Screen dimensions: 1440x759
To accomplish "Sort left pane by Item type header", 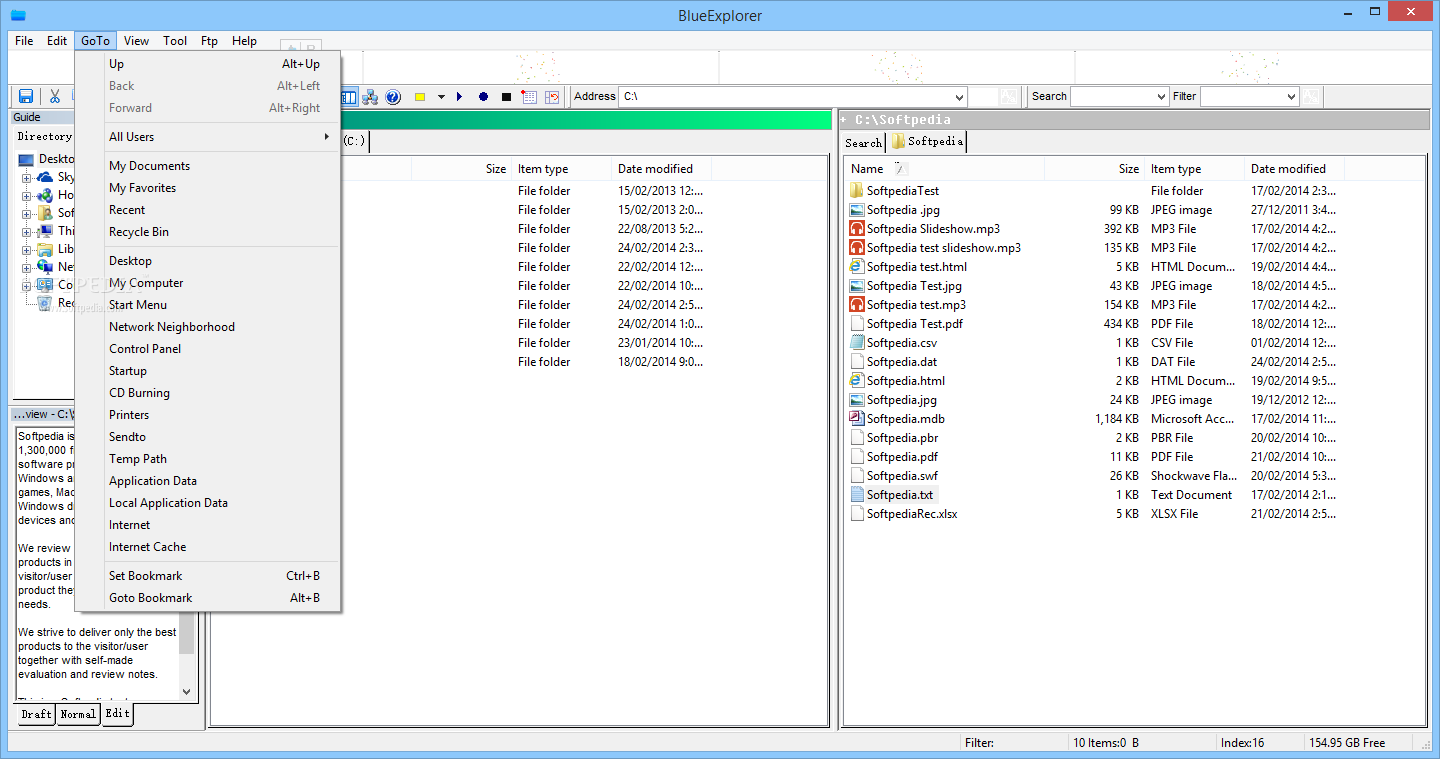I will (561, 169).
